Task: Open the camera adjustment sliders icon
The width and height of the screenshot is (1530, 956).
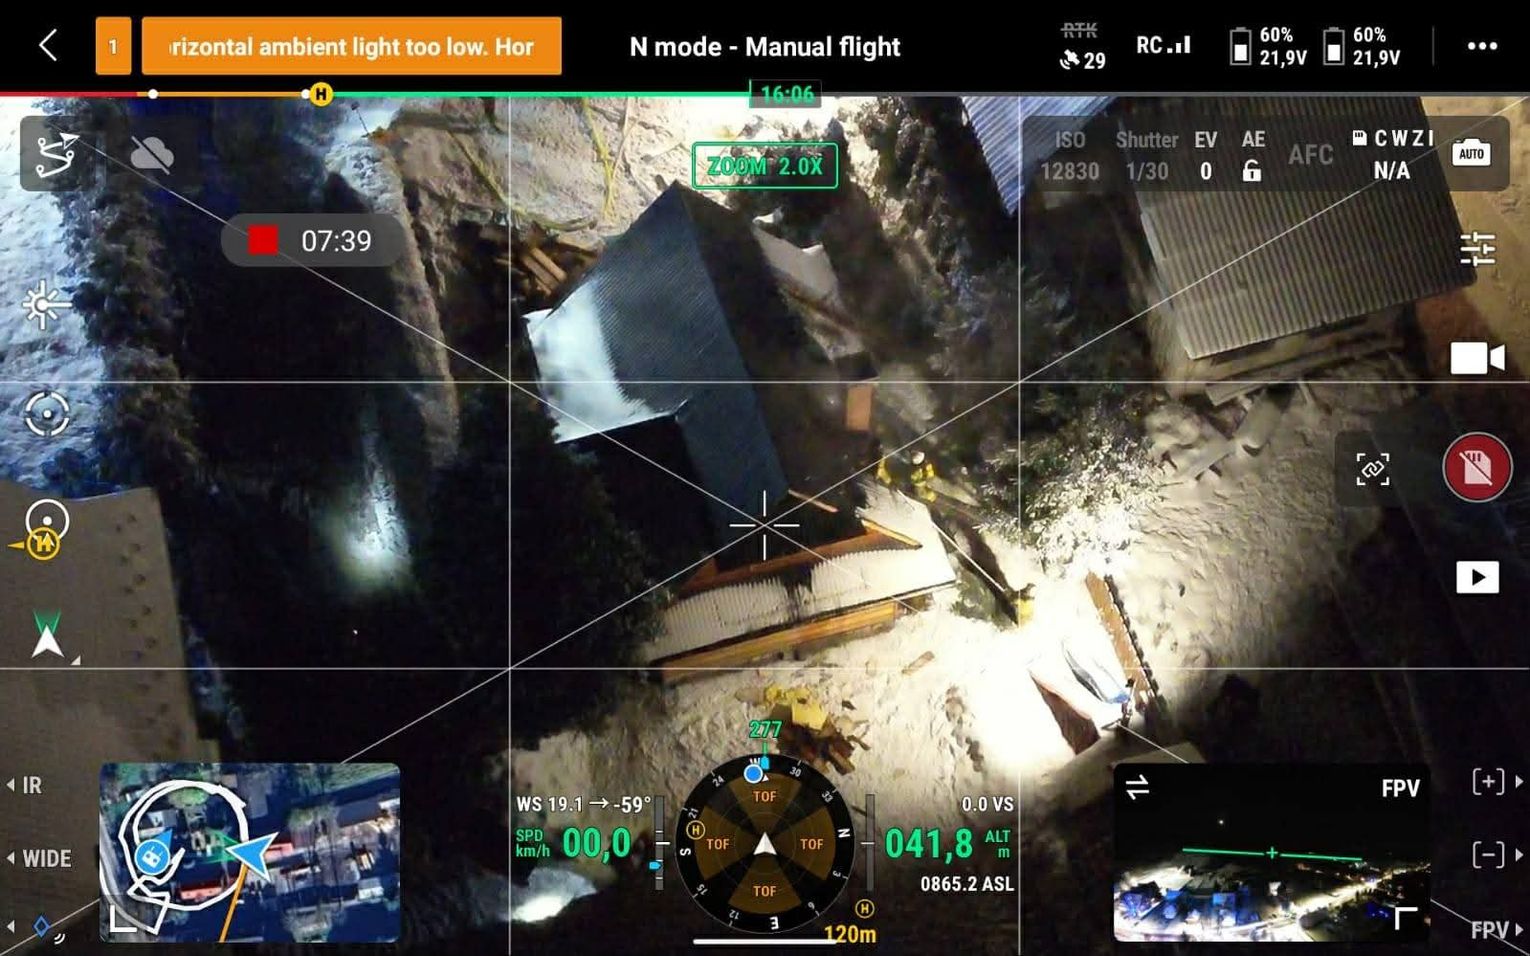Action: (x=1477, y=248)
